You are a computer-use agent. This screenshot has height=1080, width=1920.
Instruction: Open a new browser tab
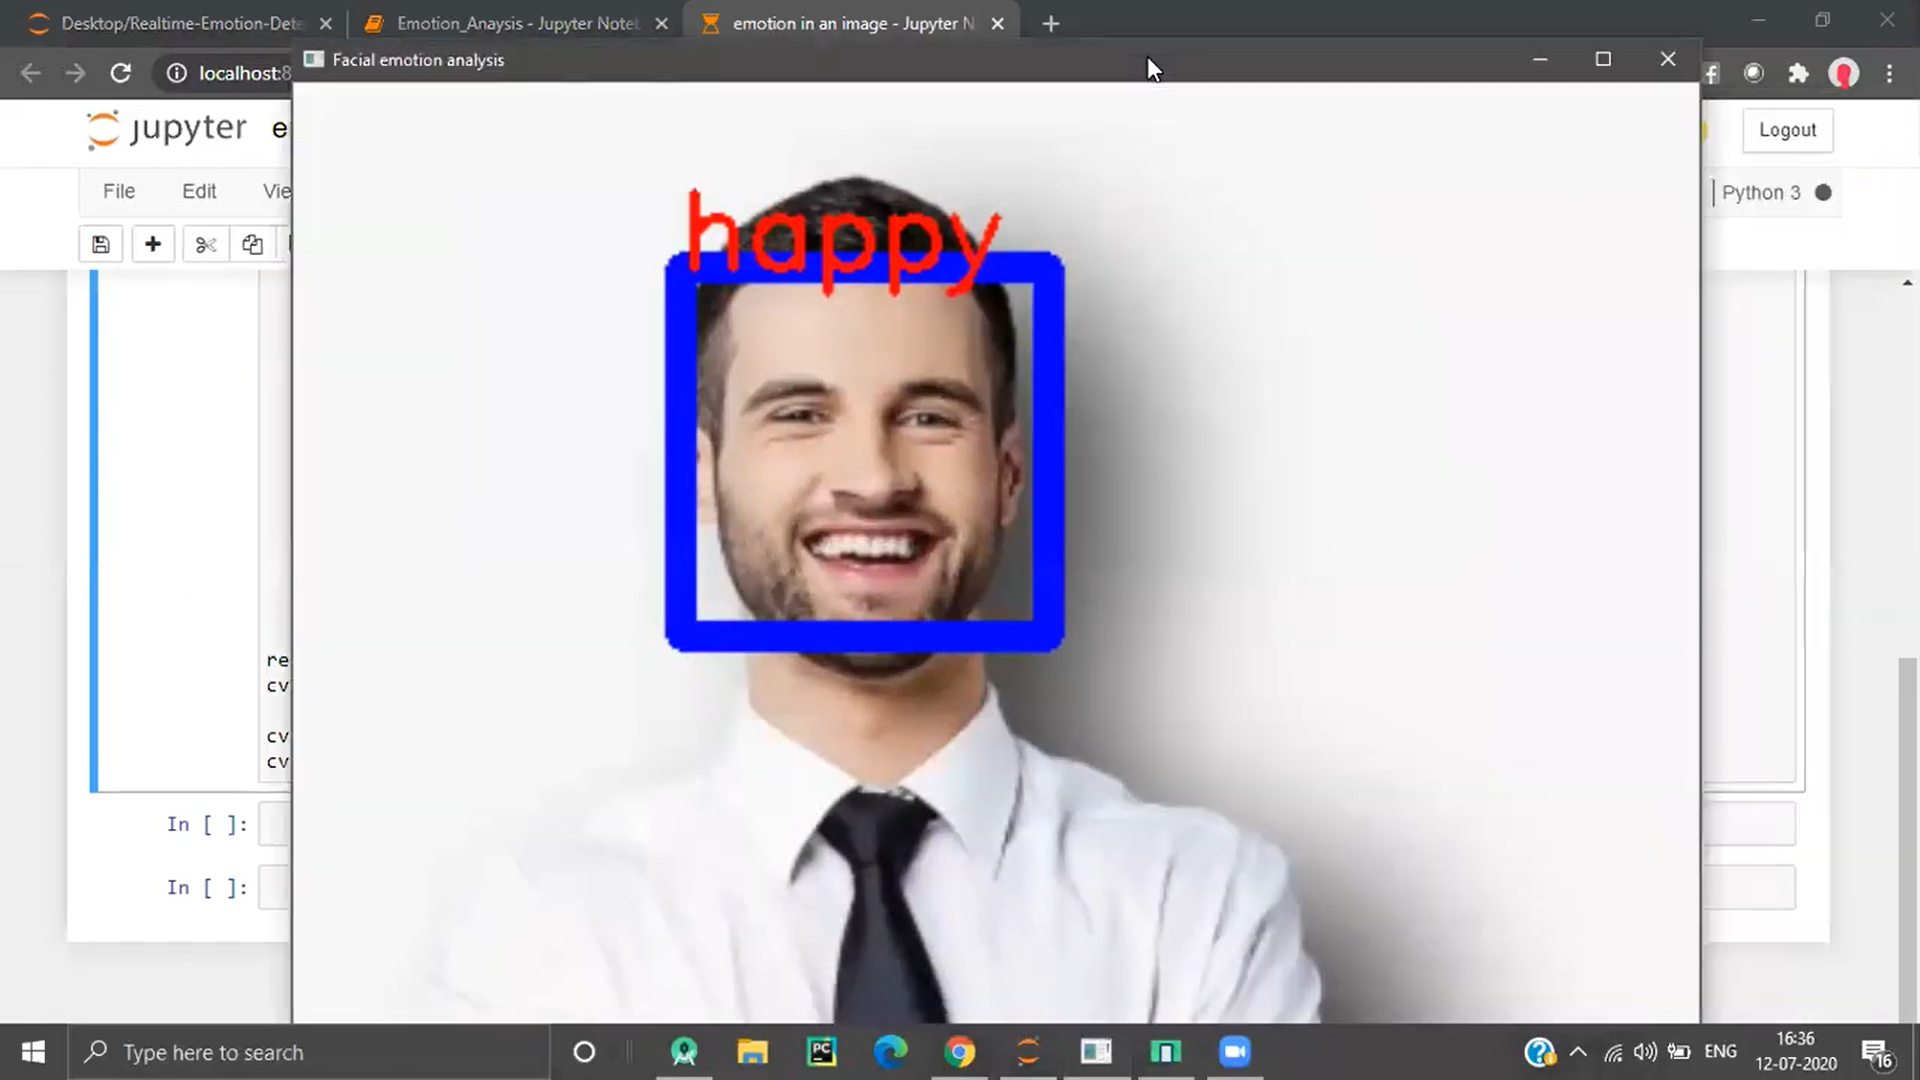[1050, 23]
